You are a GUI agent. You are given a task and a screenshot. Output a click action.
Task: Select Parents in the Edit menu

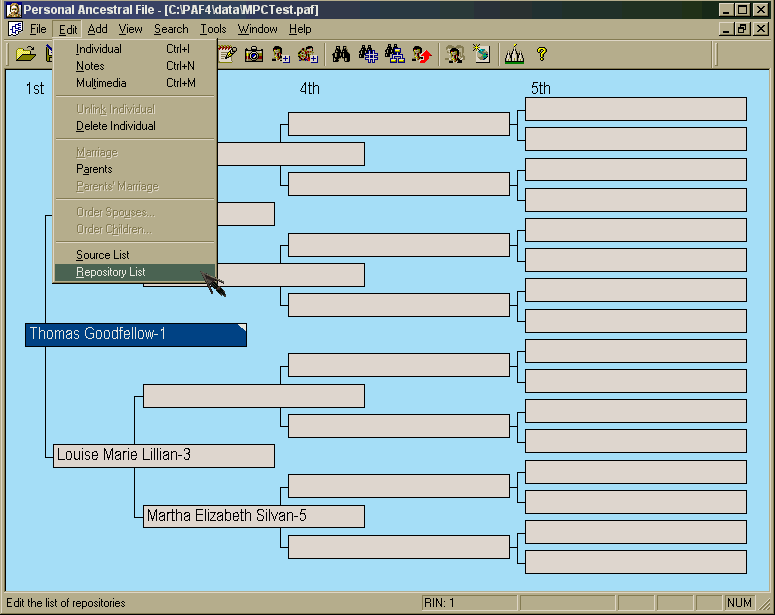pyautogui.click(x=135, y=169)
